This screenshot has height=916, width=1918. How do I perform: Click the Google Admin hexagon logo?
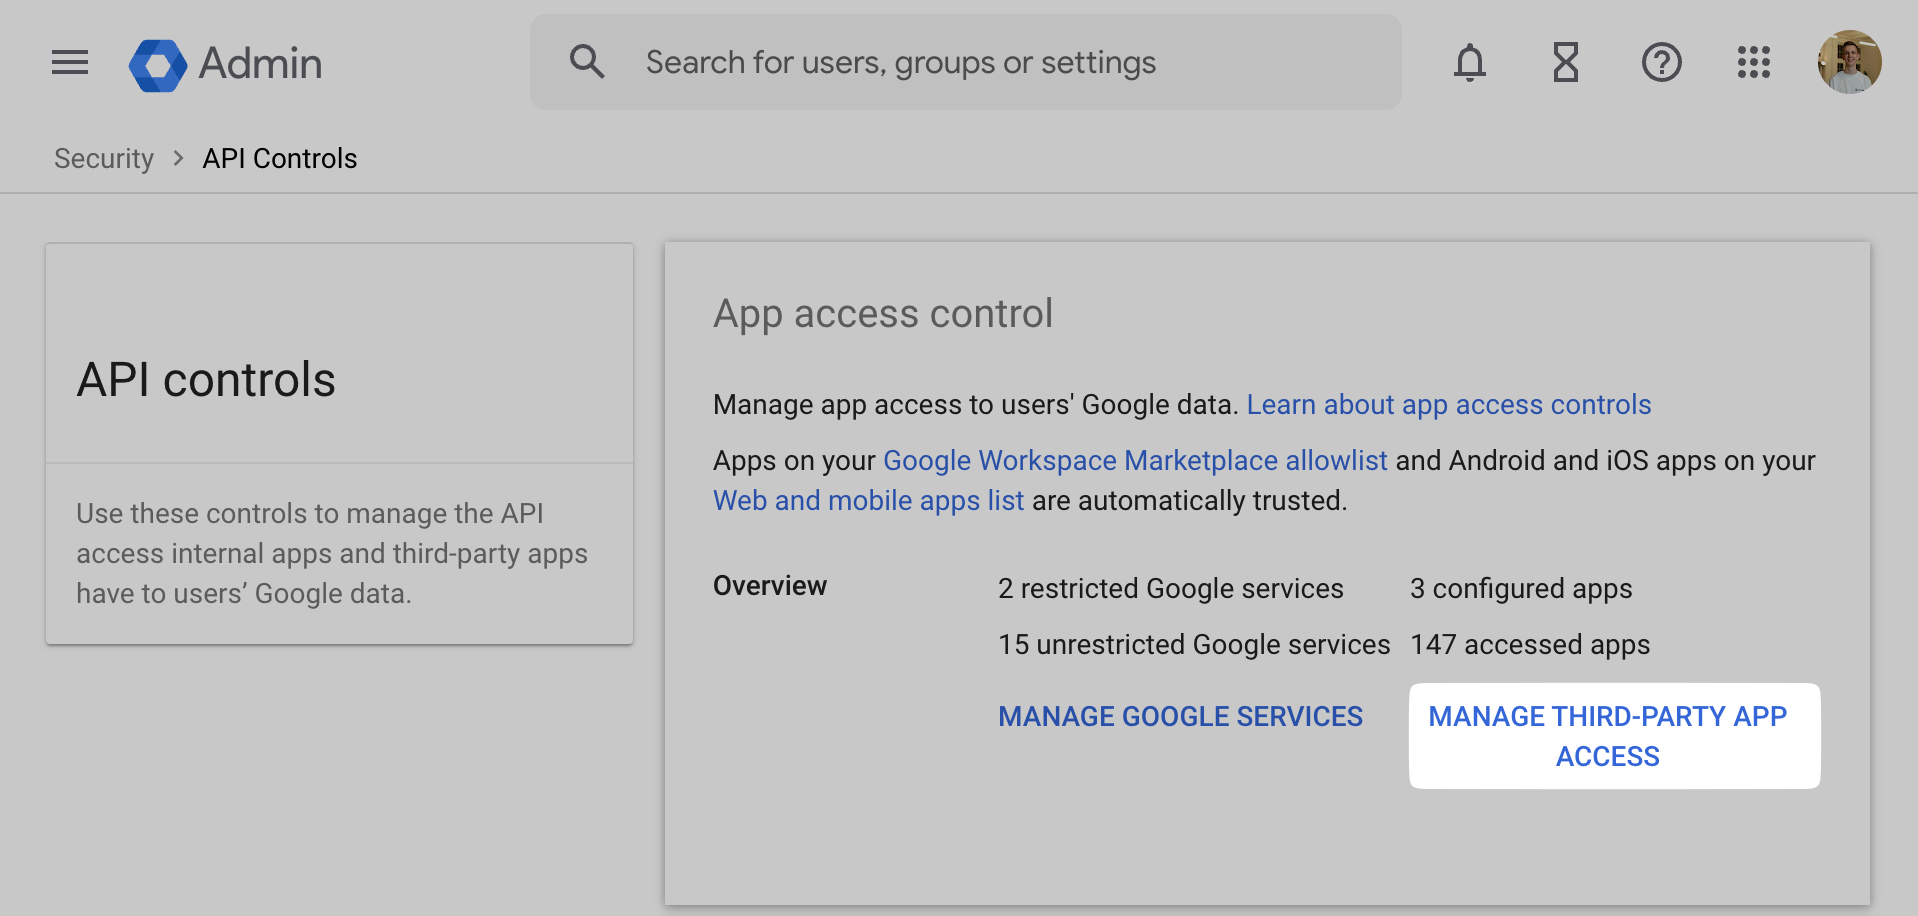(158, 65)
